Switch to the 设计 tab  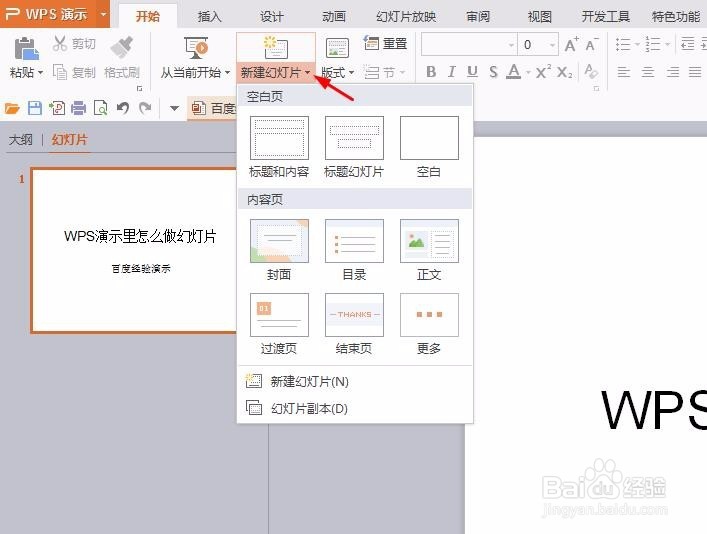coord(272,17)
